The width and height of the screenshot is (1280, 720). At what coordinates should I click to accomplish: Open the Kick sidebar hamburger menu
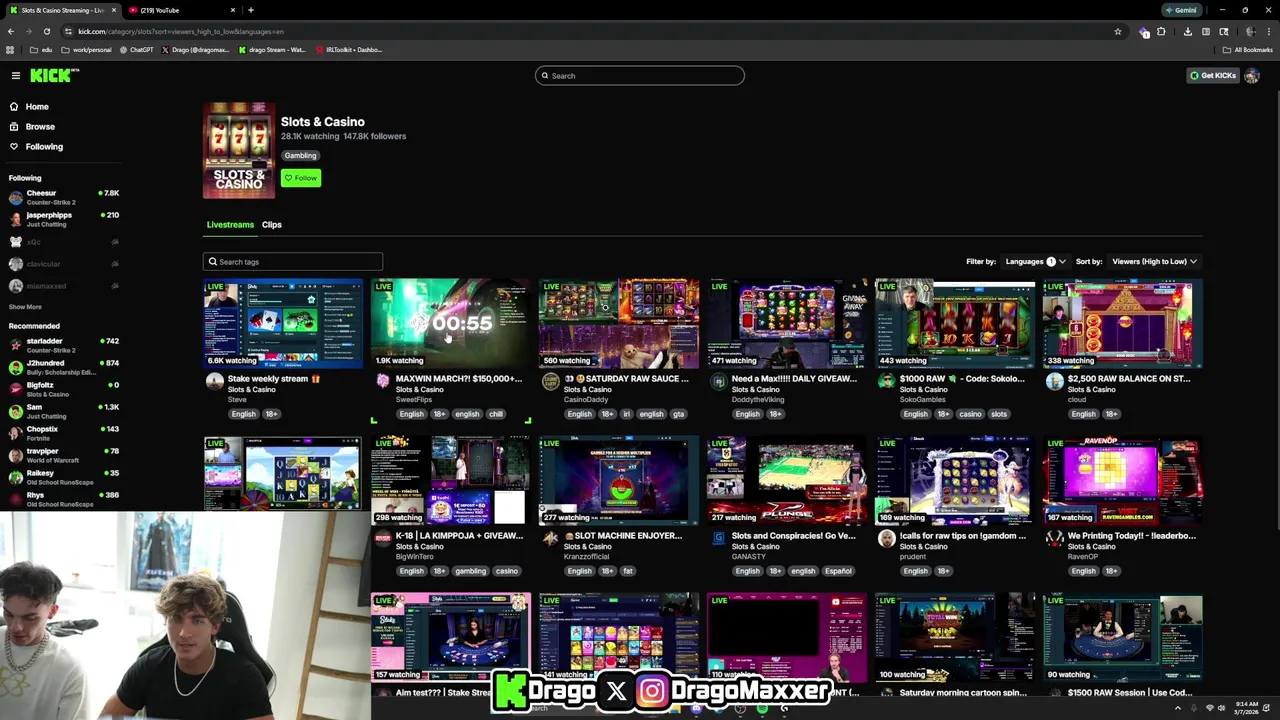coord(16,75)
